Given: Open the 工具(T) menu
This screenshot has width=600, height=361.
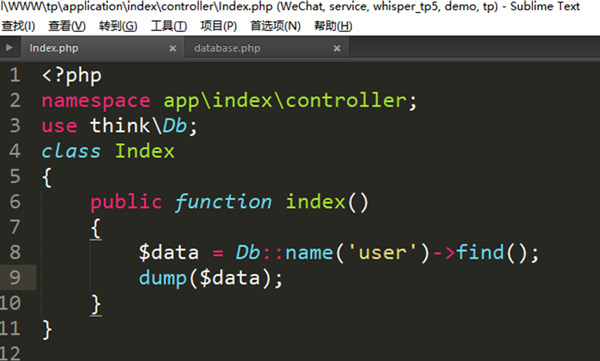Looking at the screenshot, I should pyautogui.click(x=169, y=26).
